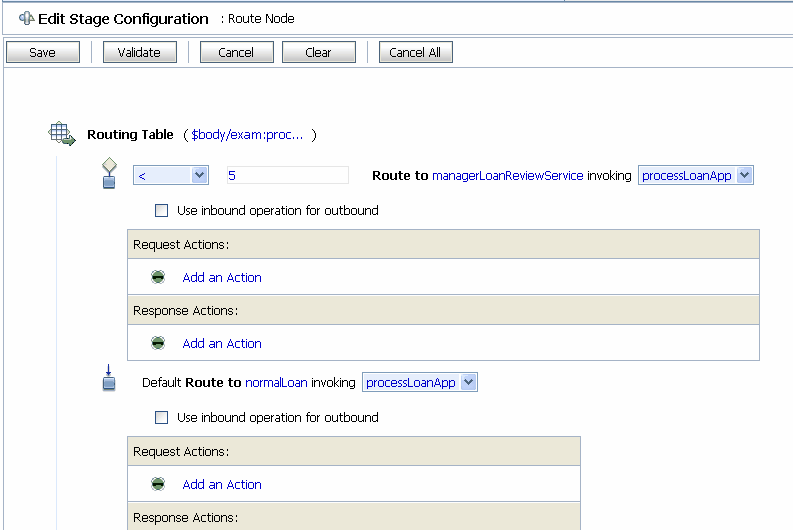Click the Cancel All button
The height and width of the screenshot is (530, 793).
tap(416, 52)
